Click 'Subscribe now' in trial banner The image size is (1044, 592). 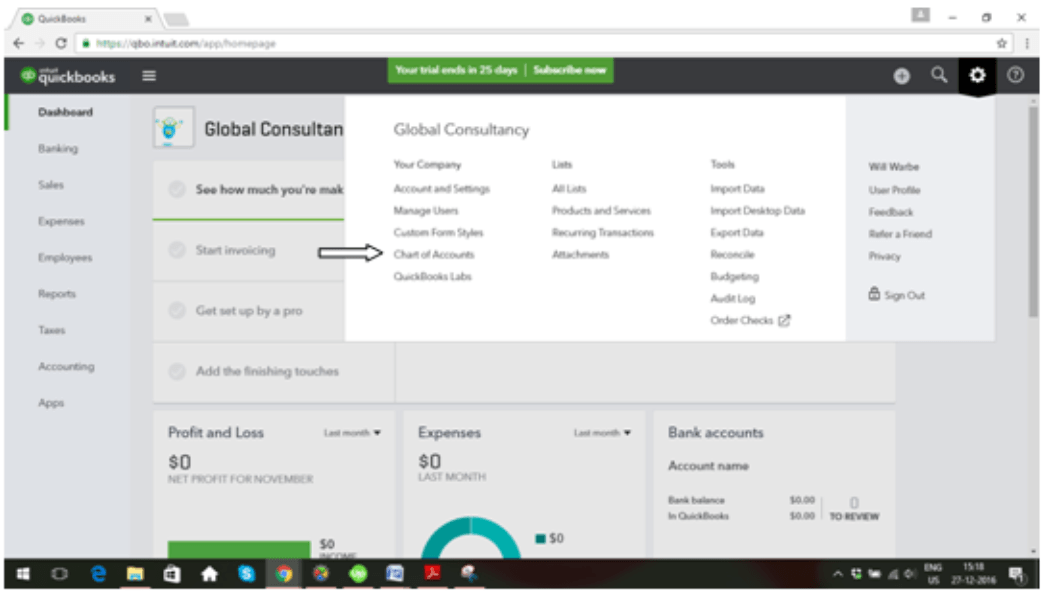pos(570,70)
